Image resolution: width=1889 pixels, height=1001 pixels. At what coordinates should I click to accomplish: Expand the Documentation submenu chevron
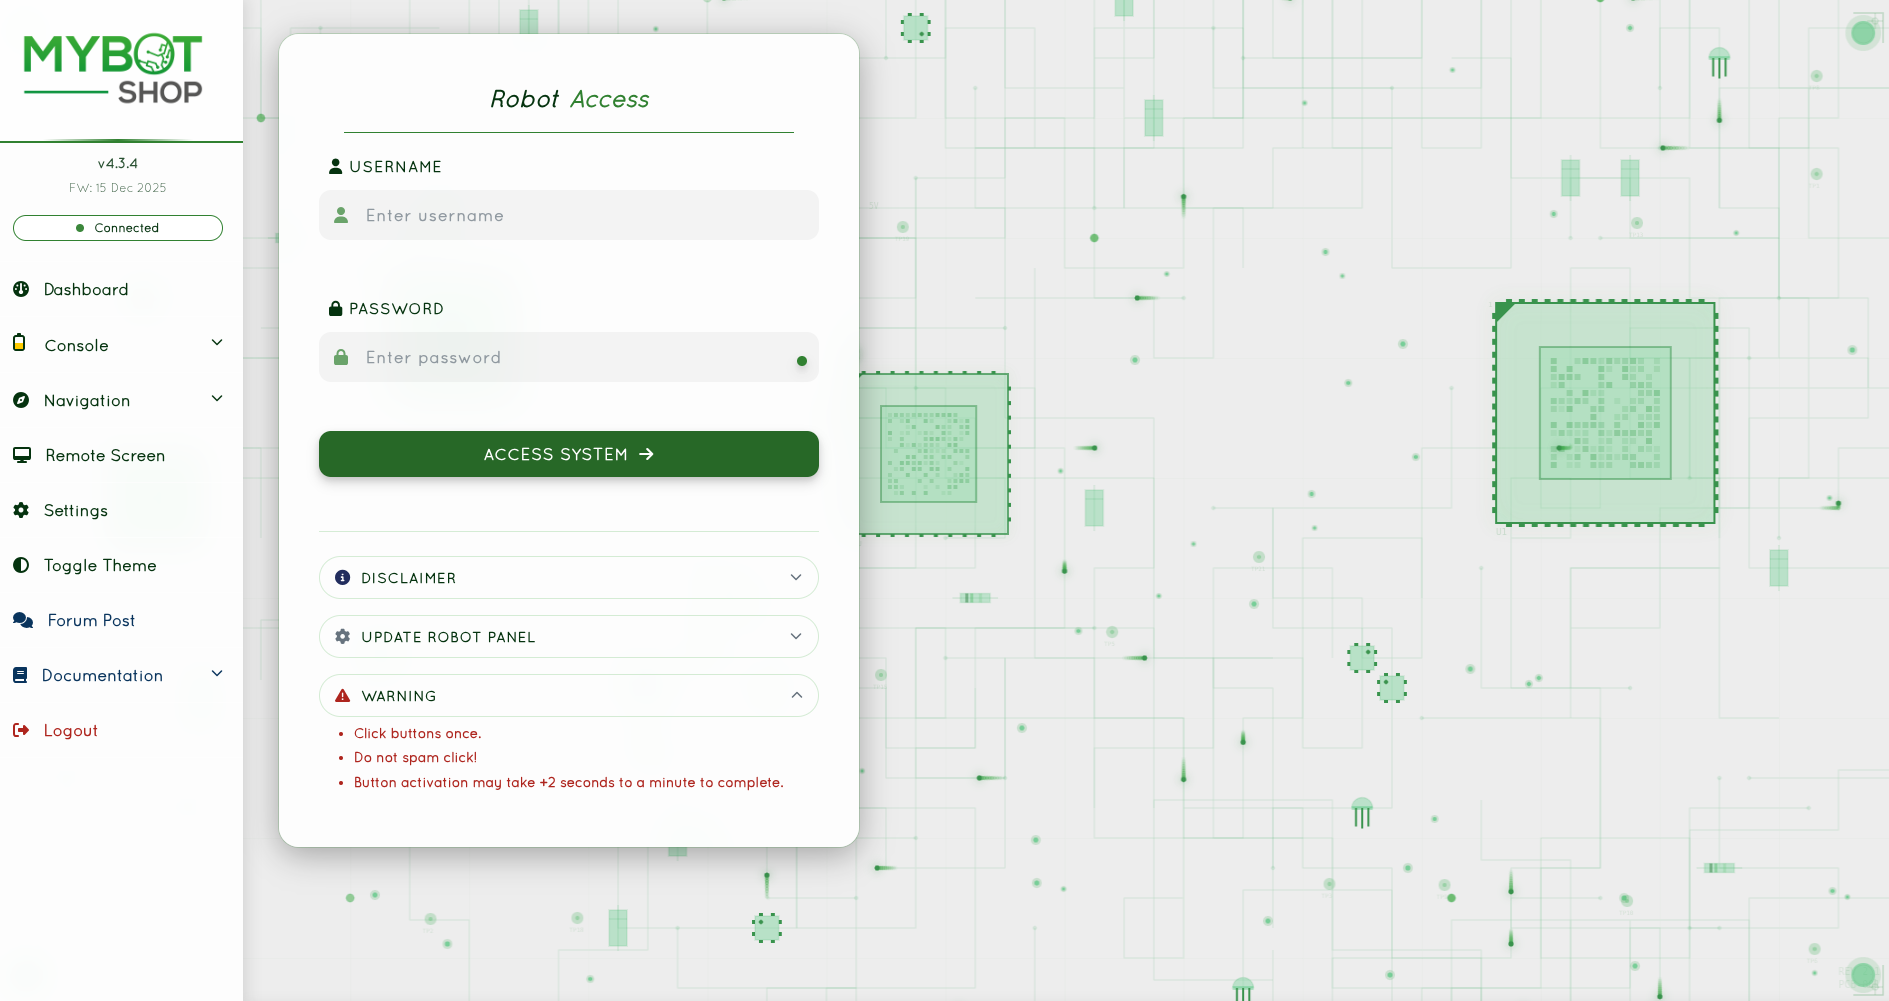[217, 674]
